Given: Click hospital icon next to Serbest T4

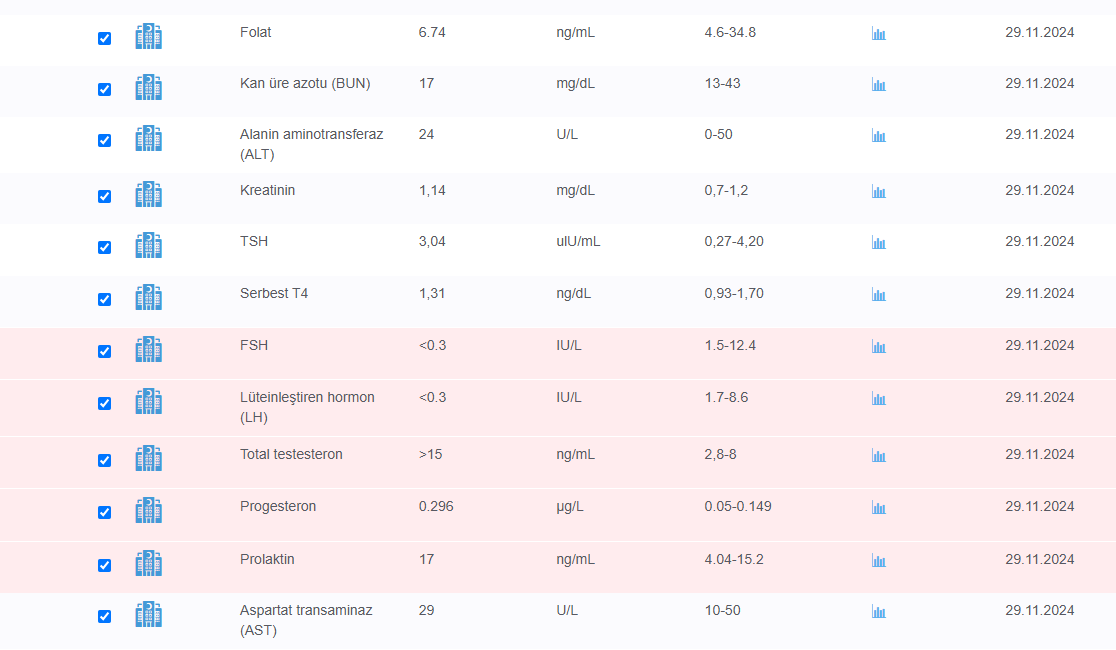Looking at the screenshot, I should click(x=149, y=298).
